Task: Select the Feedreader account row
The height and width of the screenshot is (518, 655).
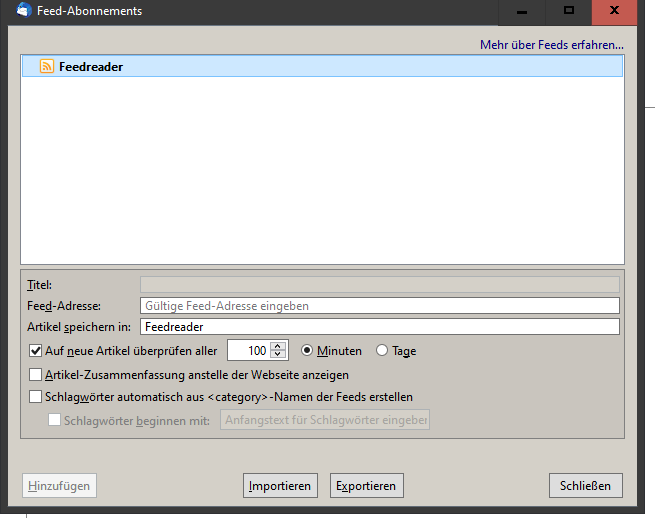Action: (322, 66)
